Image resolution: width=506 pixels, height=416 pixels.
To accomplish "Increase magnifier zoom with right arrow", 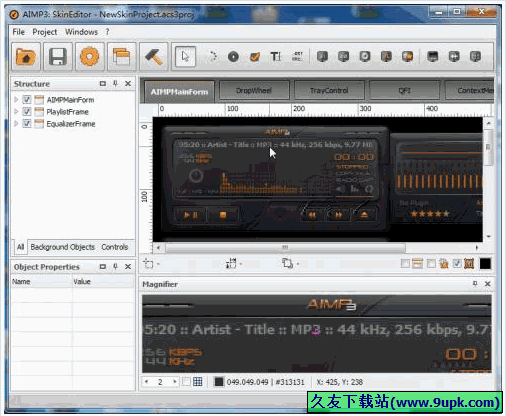I will (x=174, y=382).
